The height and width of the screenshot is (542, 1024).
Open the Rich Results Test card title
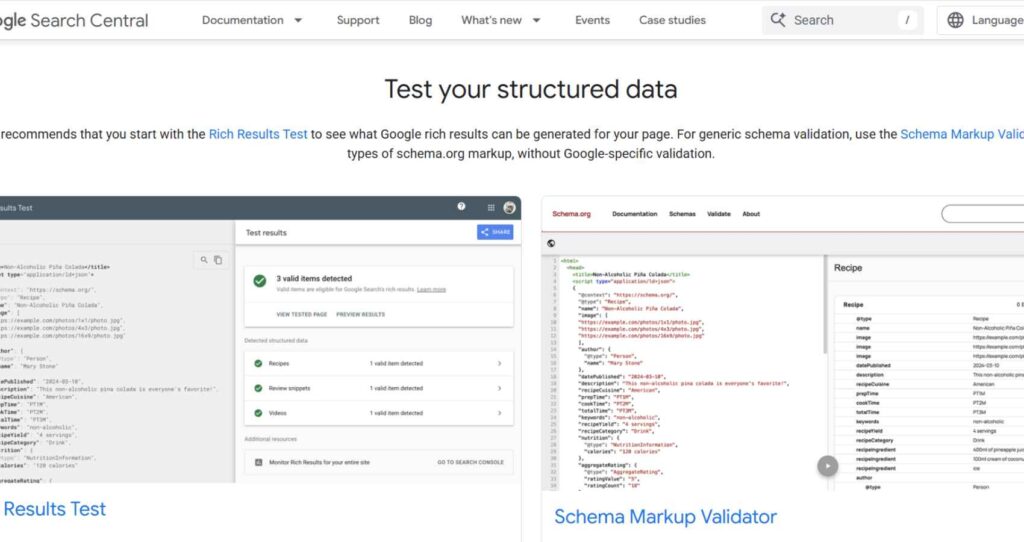[54, 509]
